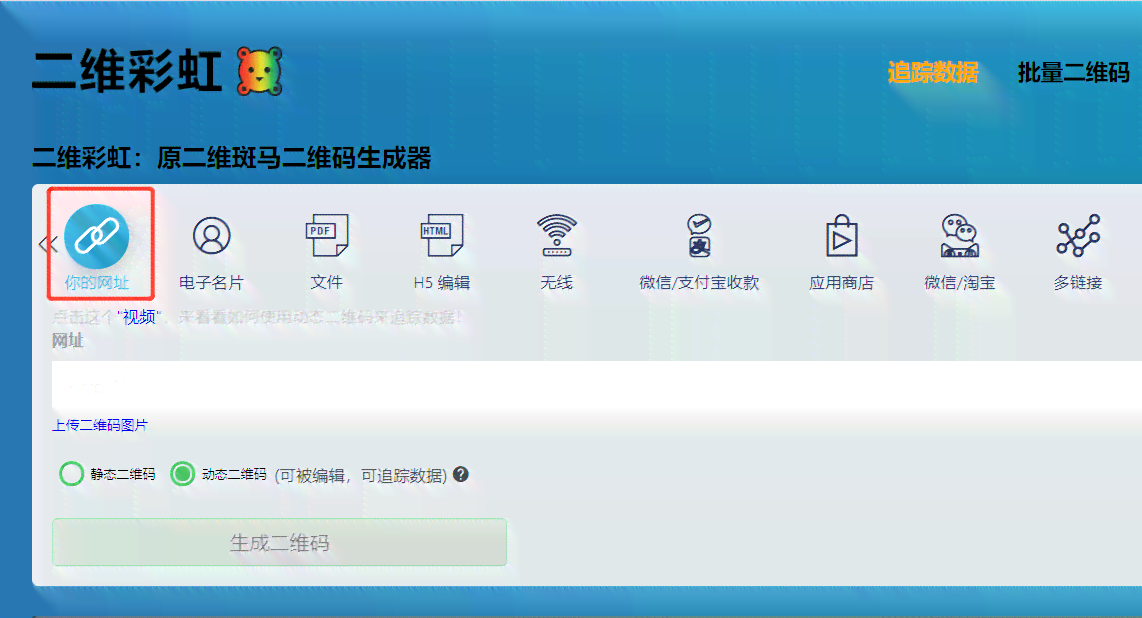
Task: Select the 动态二维码 radio button
Action: 182,474
